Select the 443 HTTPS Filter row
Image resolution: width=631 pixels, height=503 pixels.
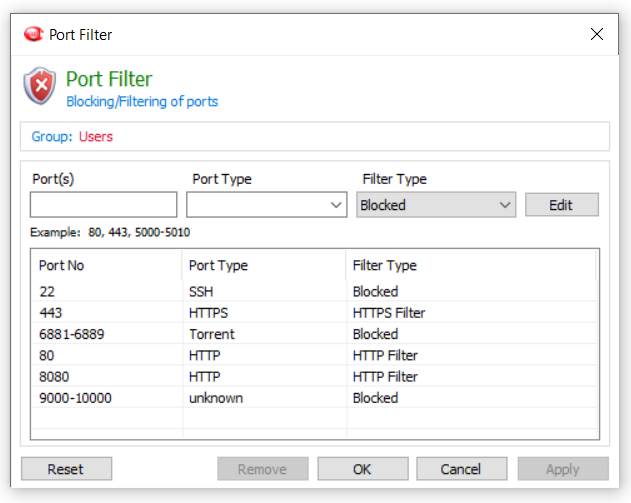click(315, 313)
